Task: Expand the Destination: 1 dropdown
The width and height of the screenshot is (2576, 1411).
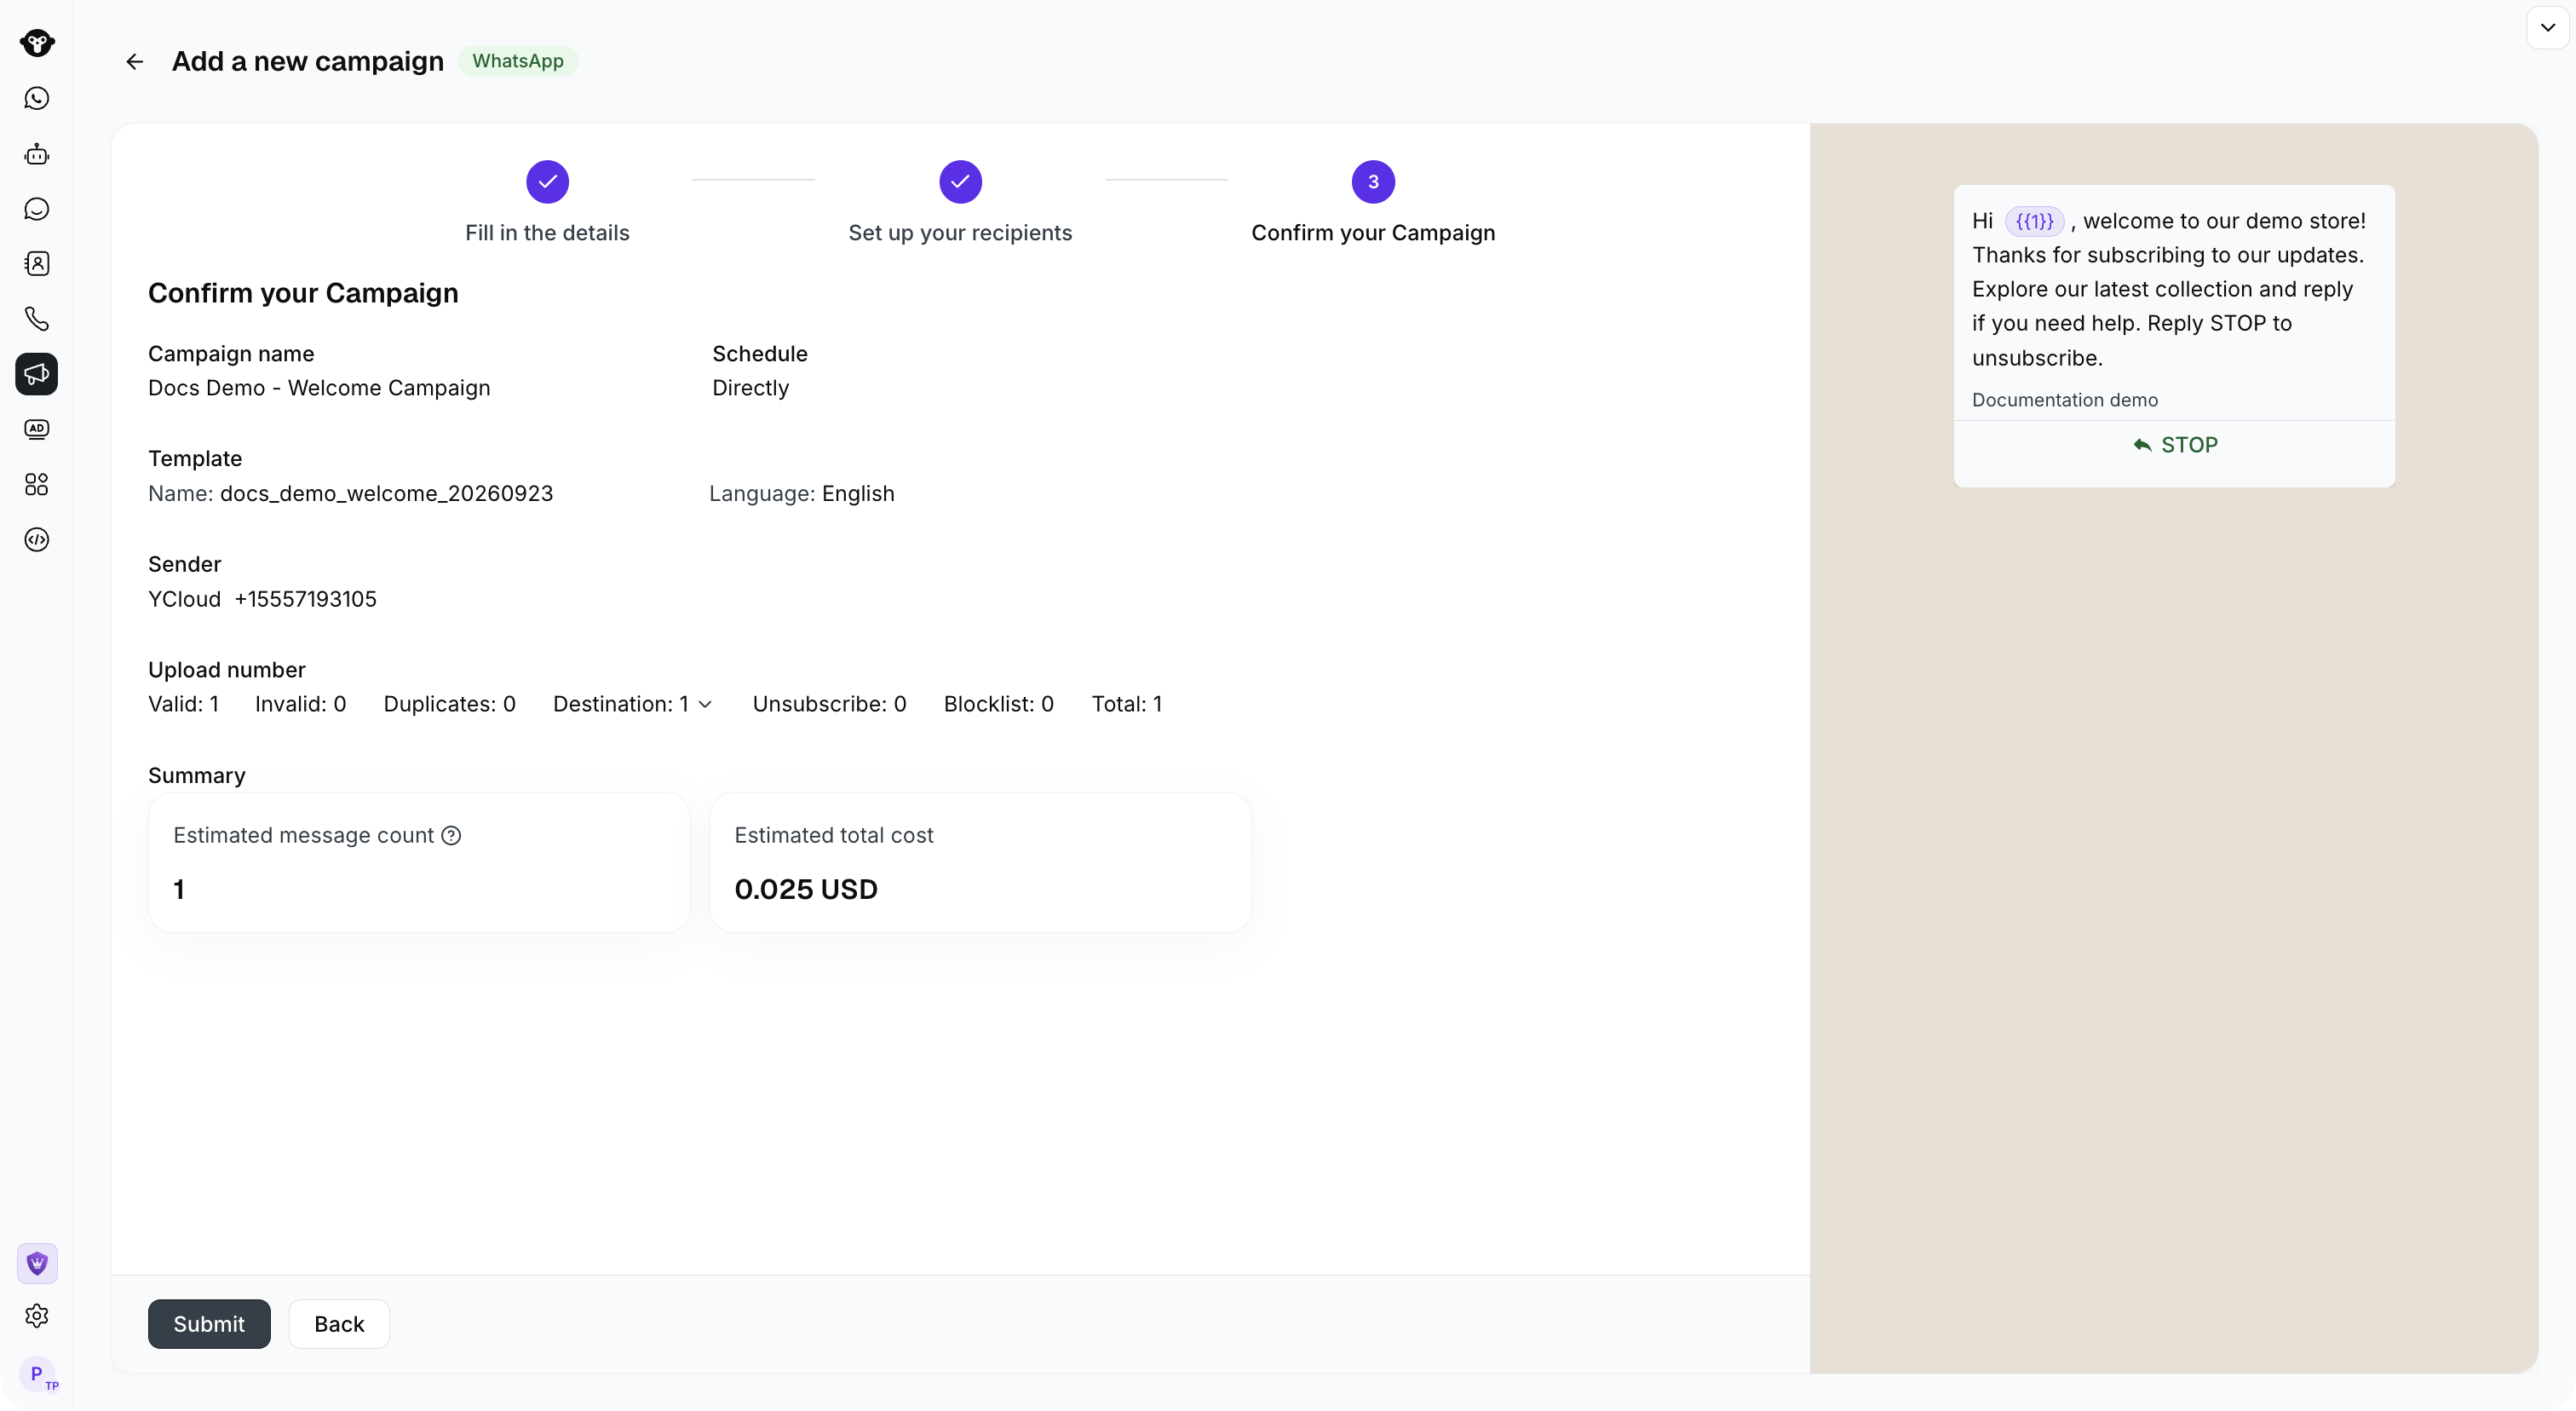Action: (x=632, y=704)
